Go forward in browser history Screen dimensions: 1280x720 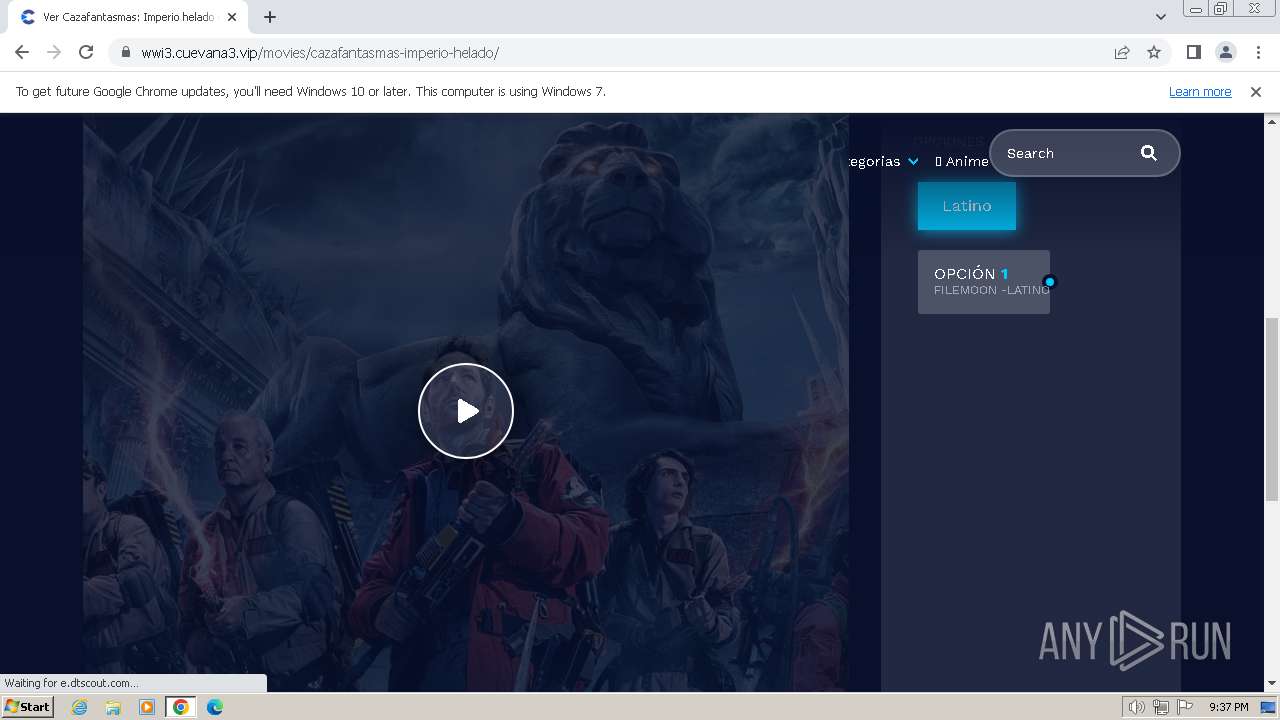click(x=54, y=52)
